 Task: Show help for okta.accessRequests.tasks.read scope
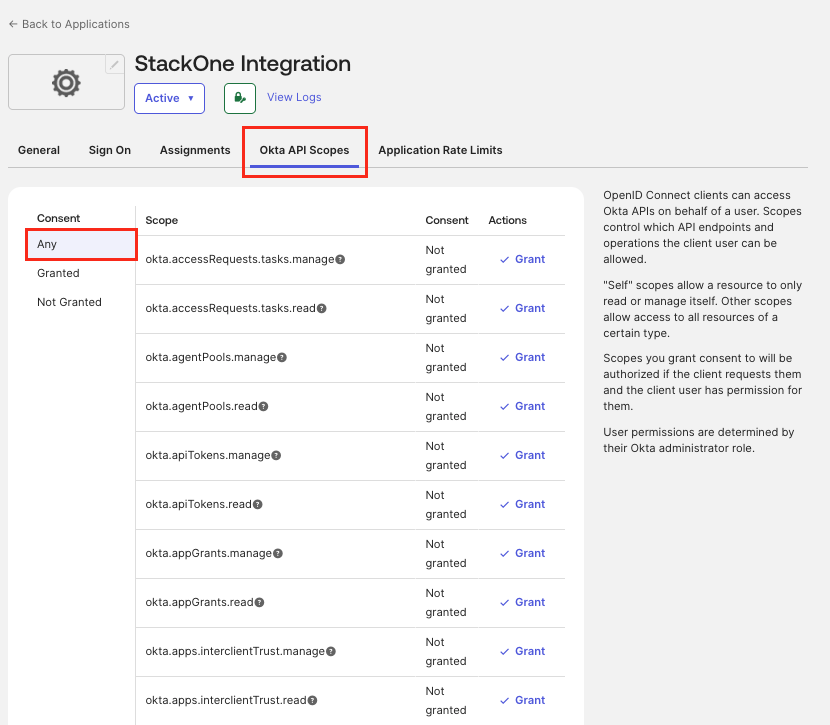321,309
